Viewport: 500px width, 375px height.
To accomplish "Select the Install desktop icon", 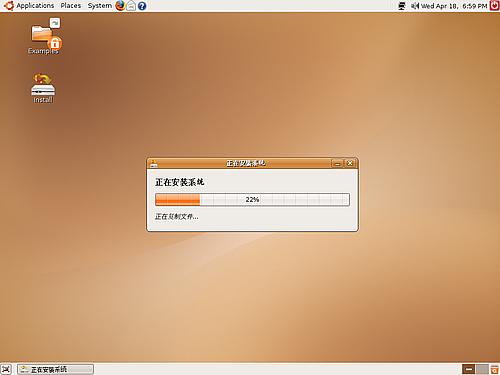I will (43, 88).
